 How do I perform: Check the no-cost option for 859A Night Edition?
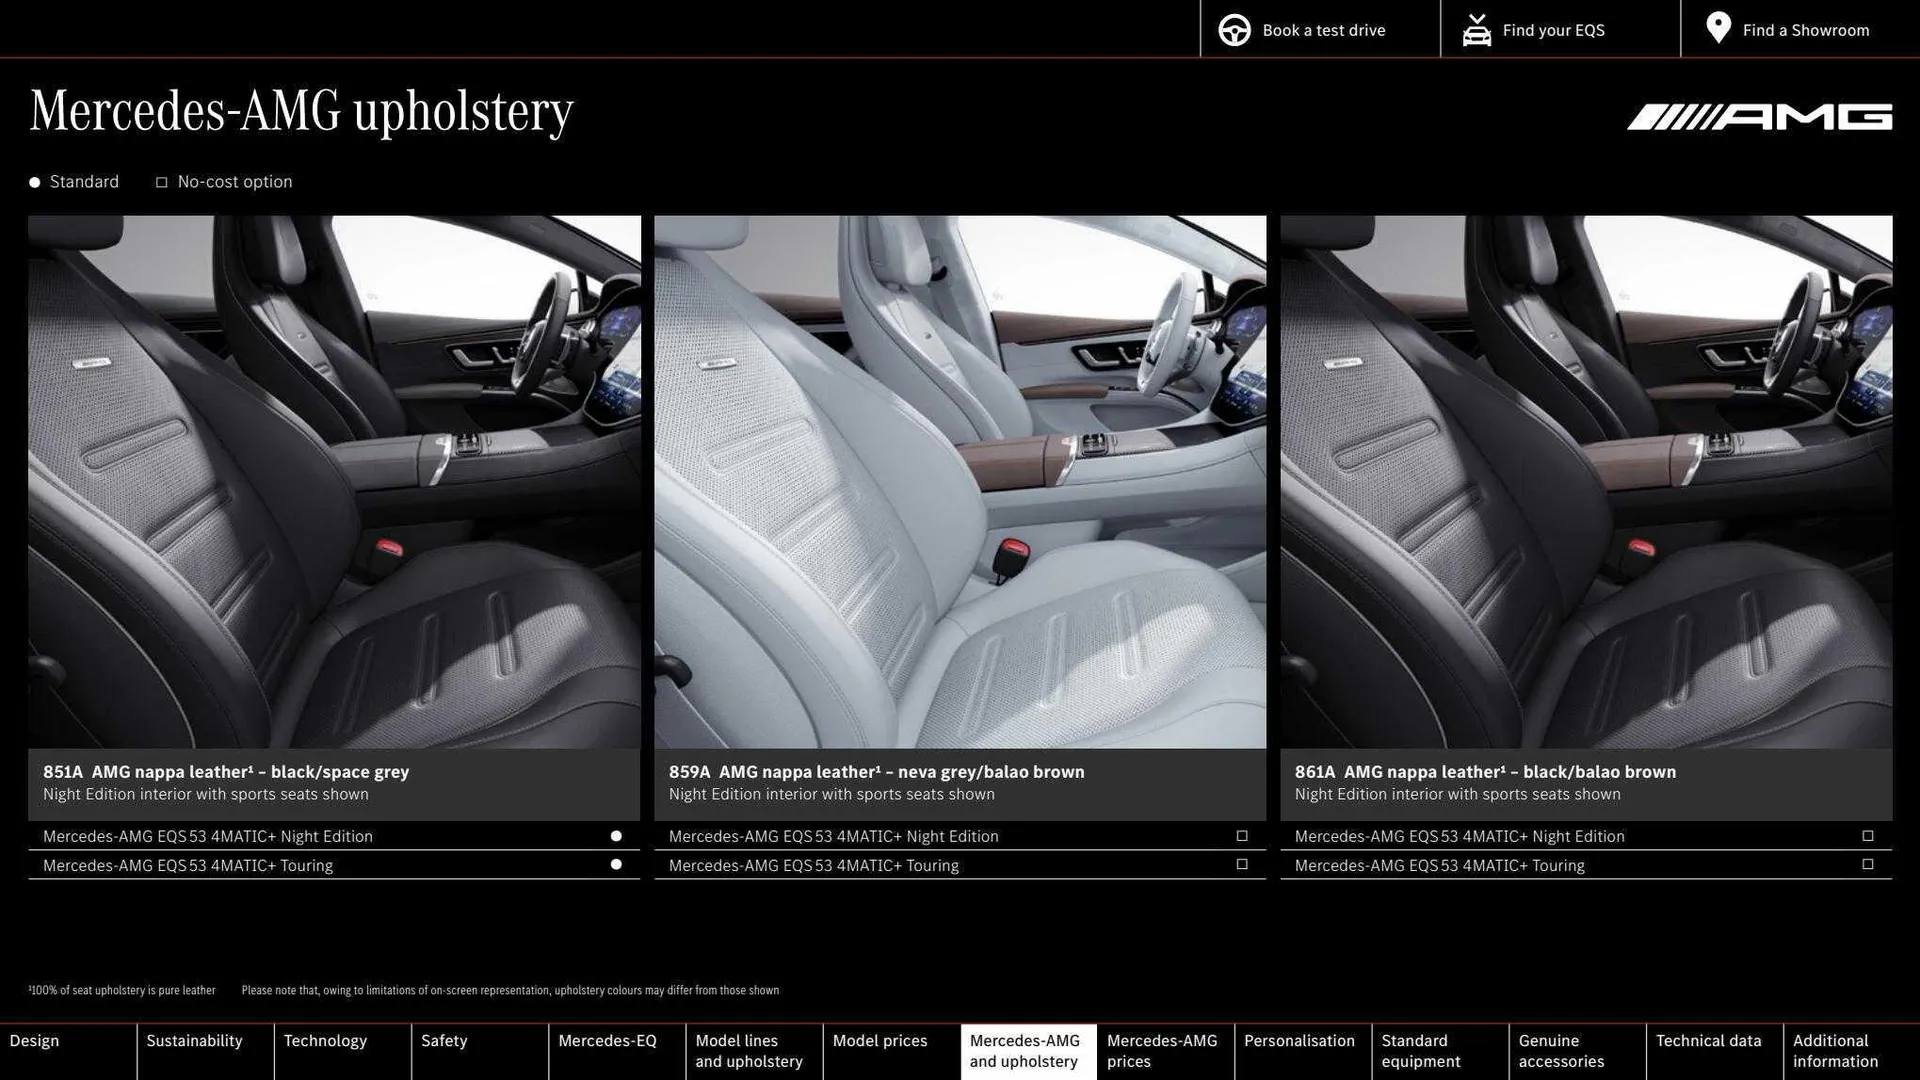1242,835
